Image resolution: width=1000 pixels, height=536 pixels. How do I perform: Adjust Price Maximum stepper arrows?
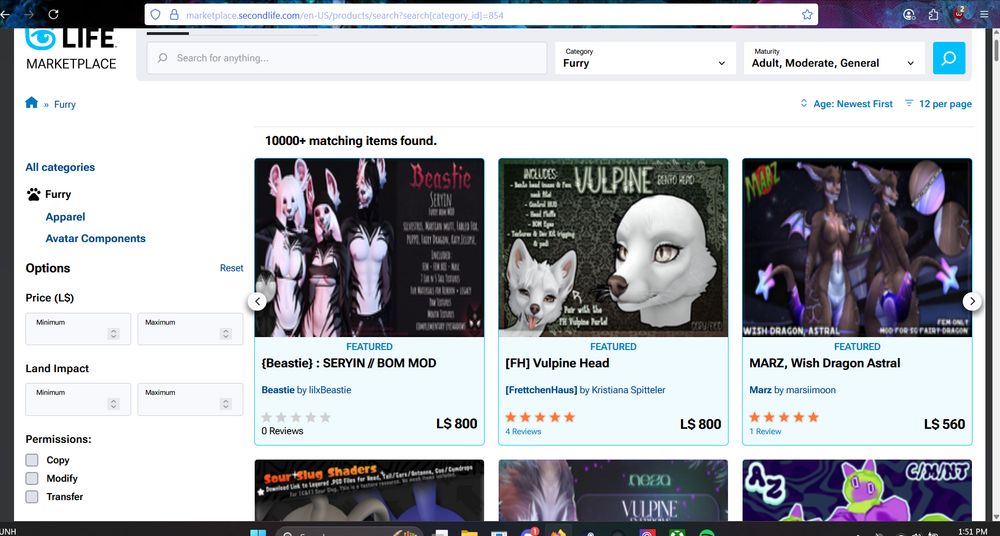226,334
